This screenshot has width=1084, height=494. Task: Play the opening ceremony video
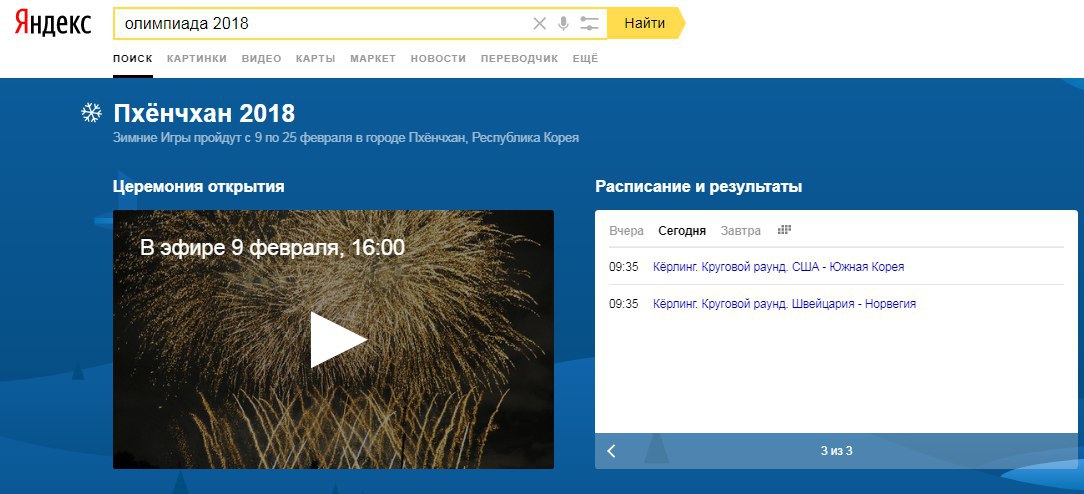pos(337,339)
